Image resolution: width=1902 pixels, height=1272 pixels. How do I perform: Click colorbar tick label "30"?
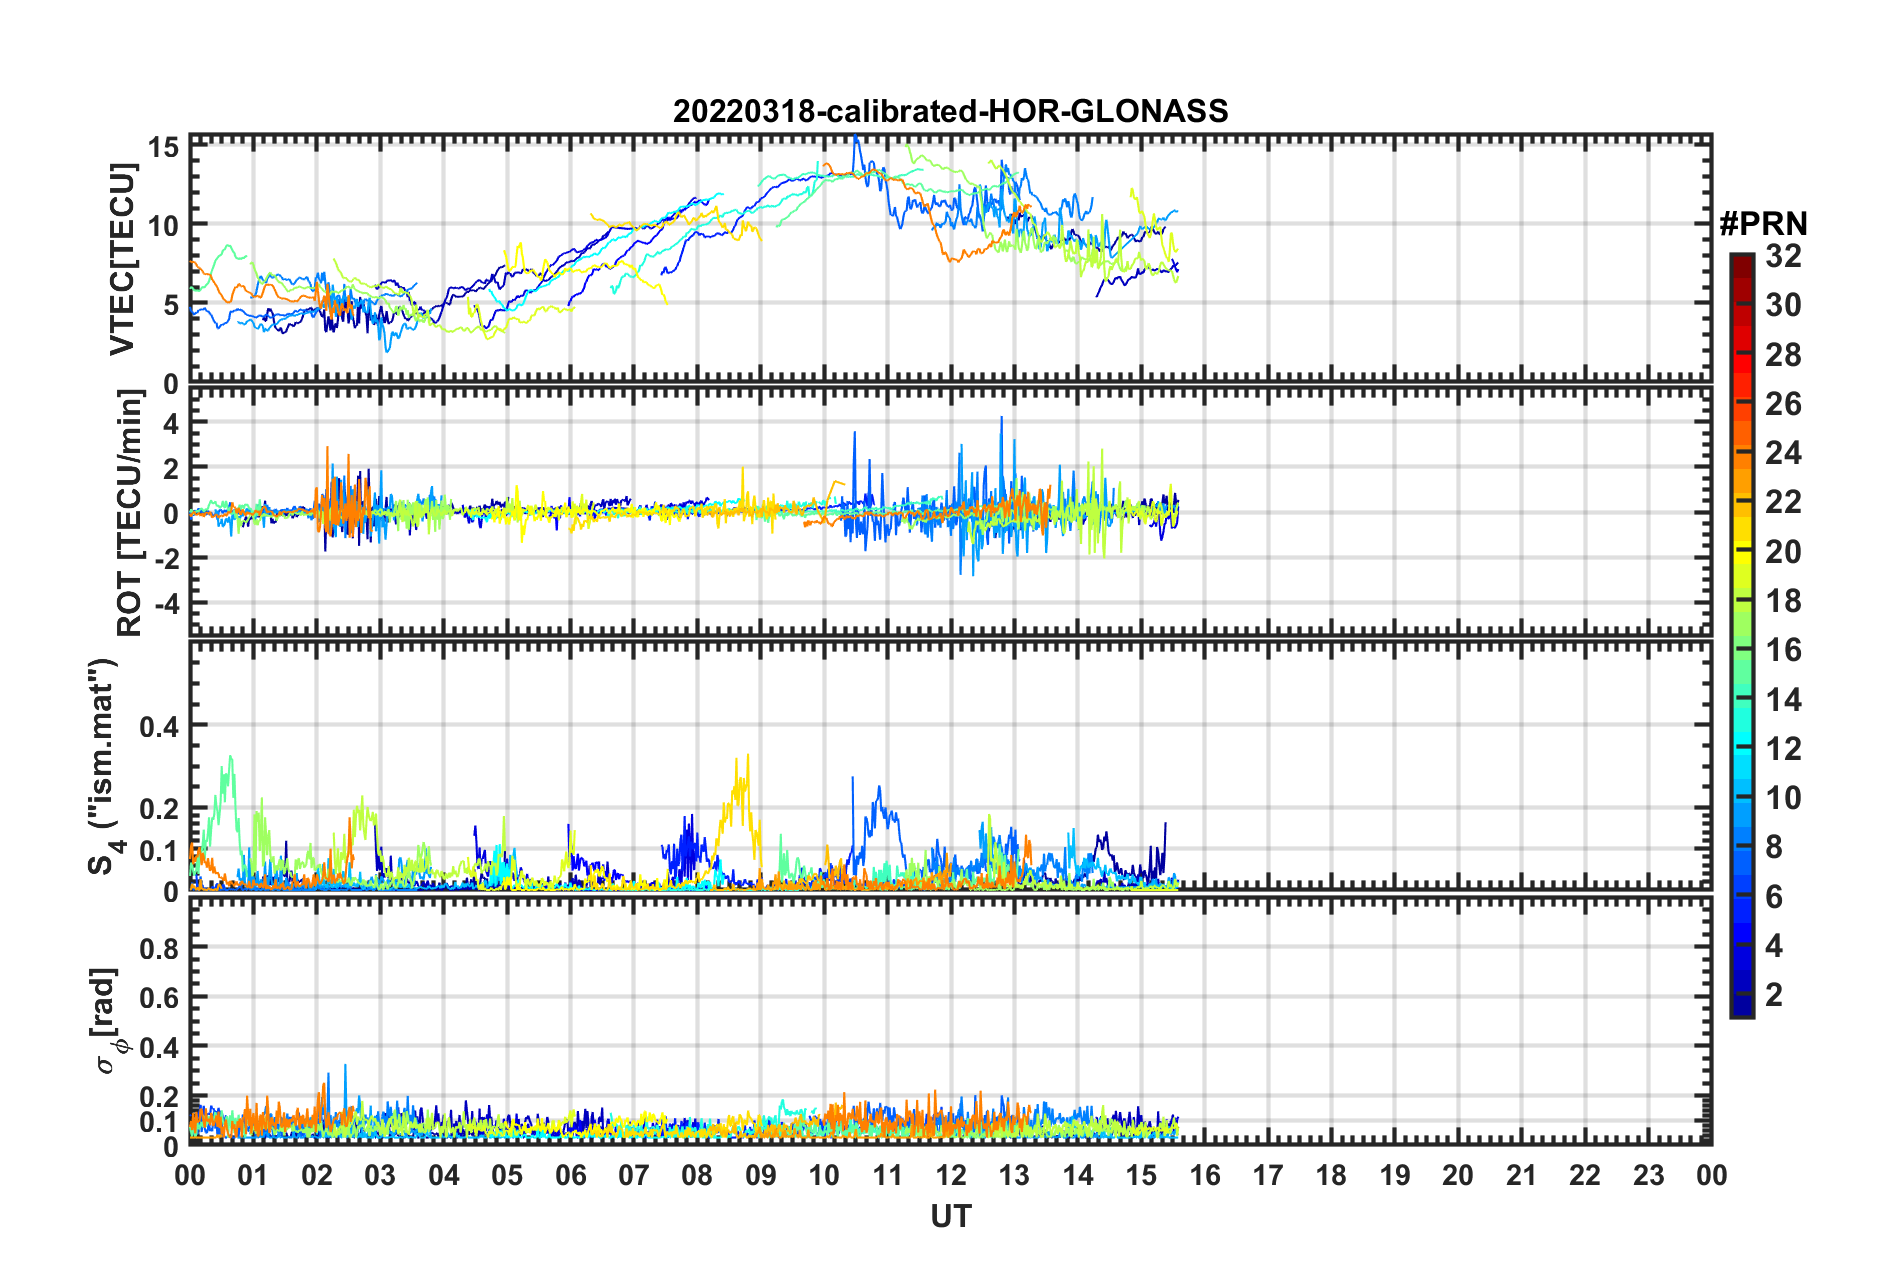click(1783, 305)
